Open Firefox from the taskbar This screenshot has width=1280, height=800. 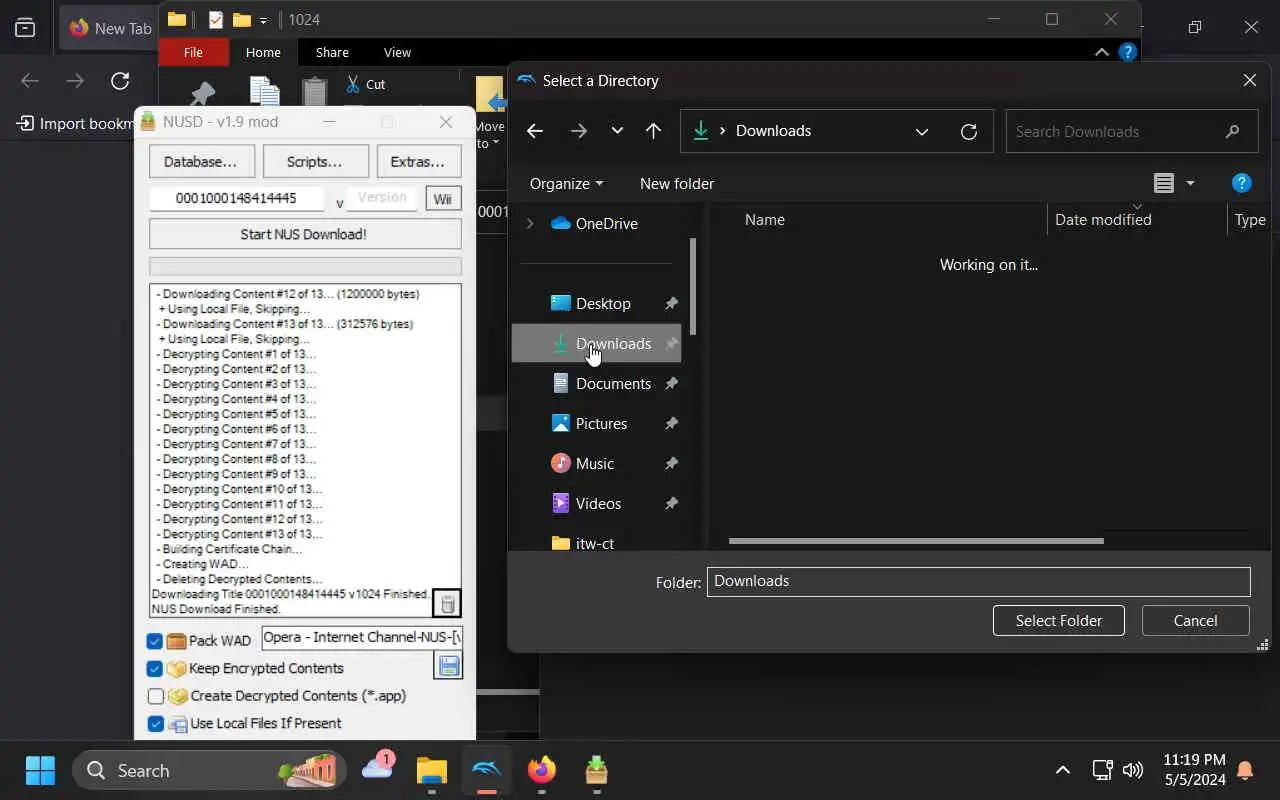[541, 770]
